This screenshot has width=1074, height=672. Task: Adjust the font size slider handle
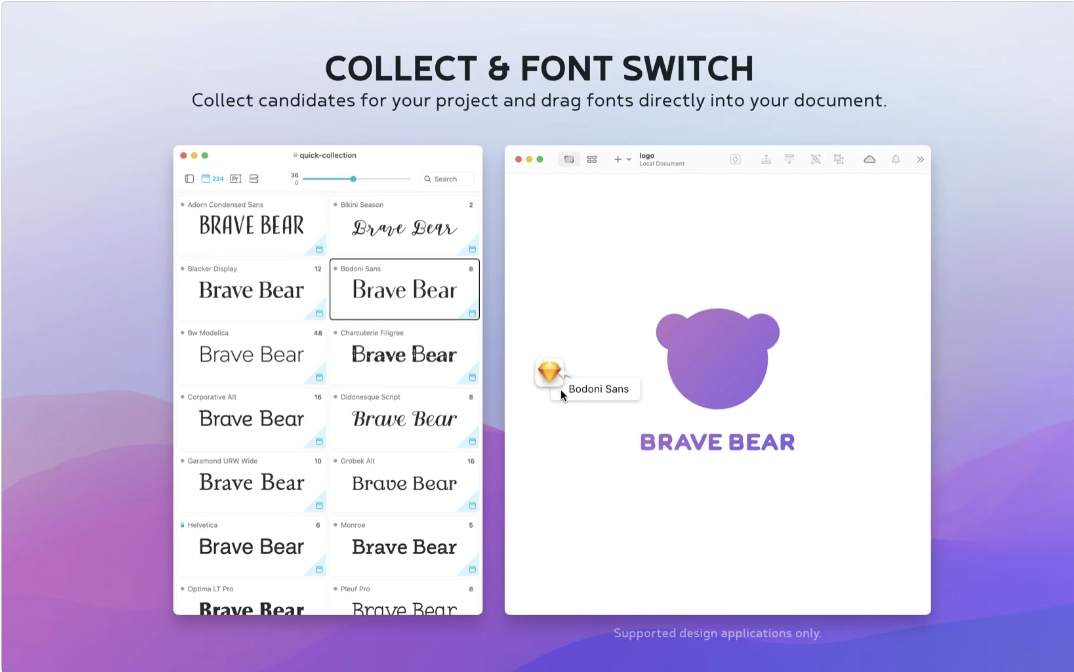pos(353,179)
